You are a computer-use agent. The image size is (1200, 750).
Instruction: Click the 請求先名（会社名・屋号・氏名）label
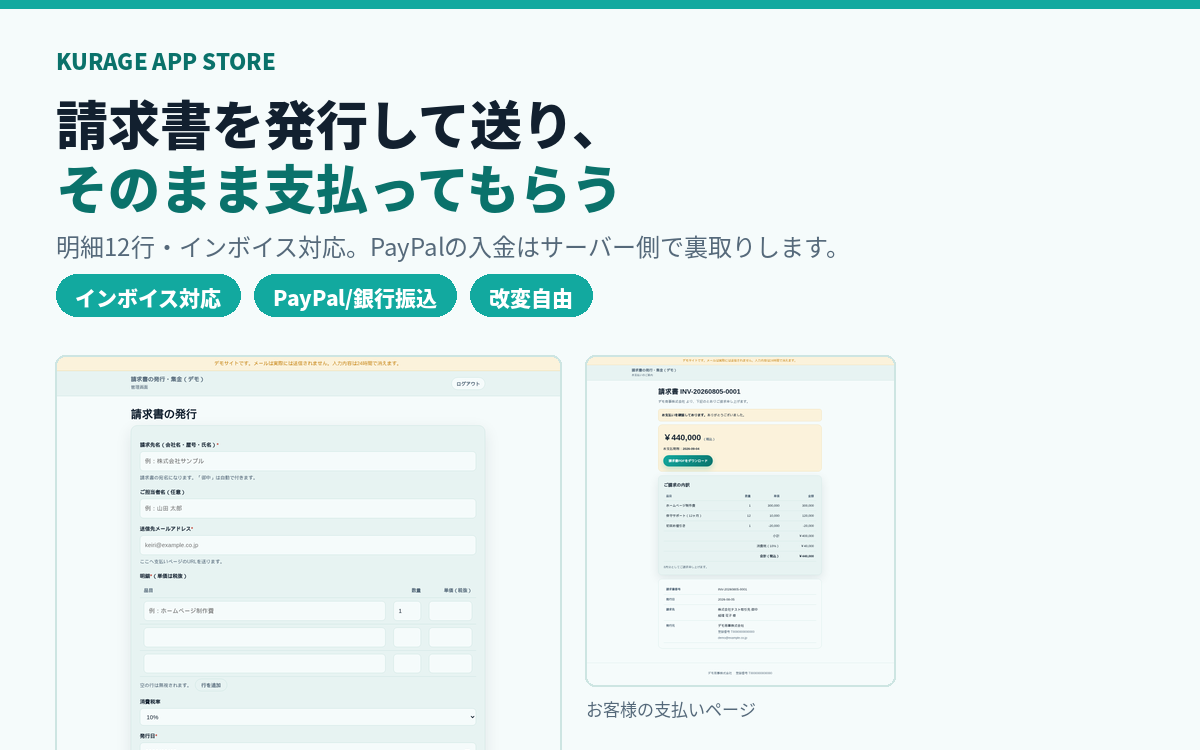[179, 444]
